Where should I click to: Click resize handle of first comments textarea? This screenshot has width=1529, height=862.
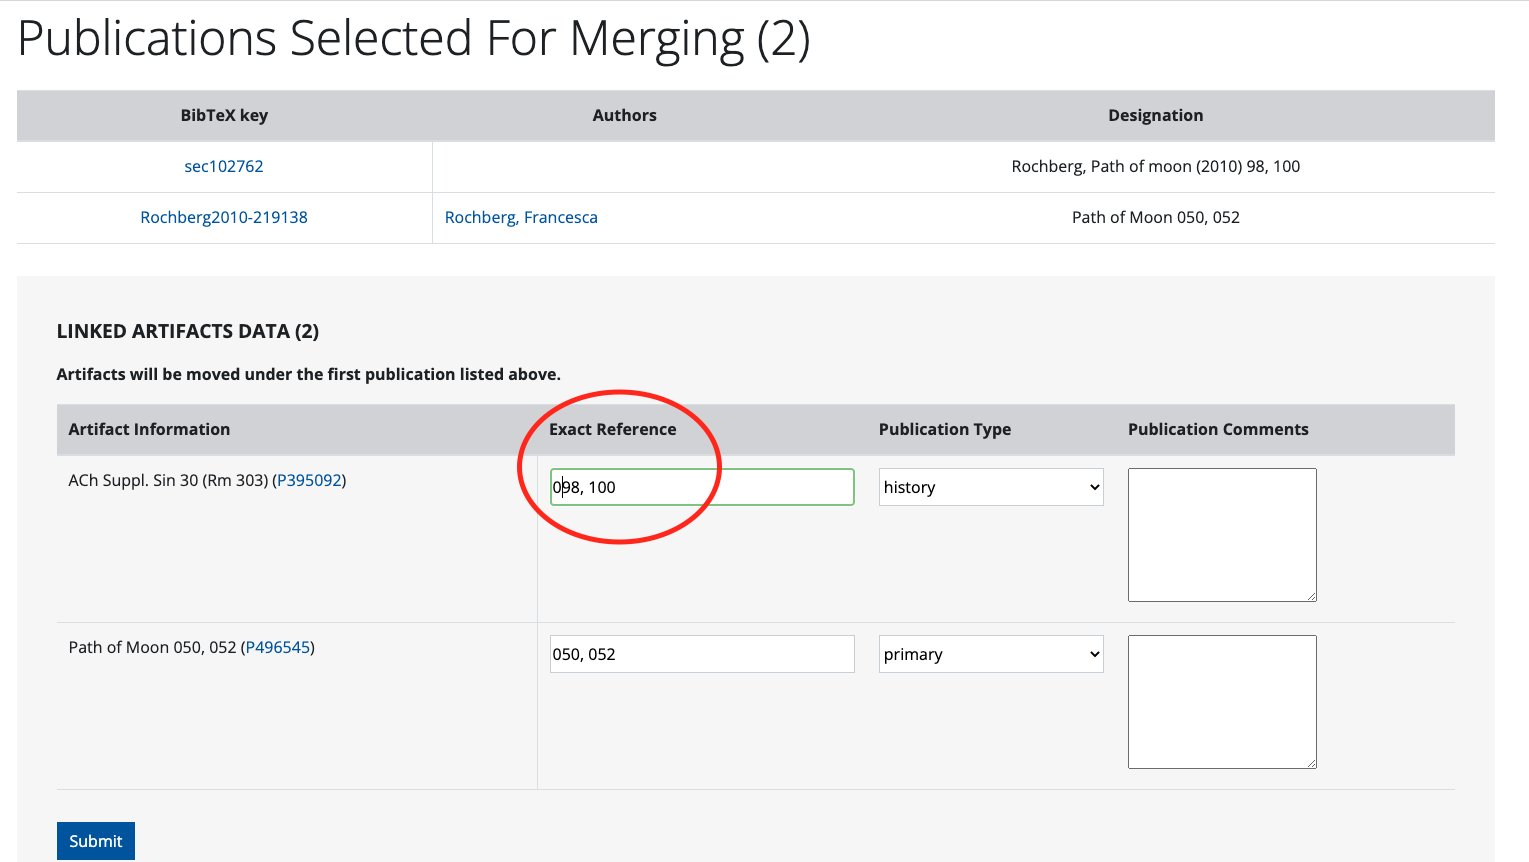(1311, 596)
